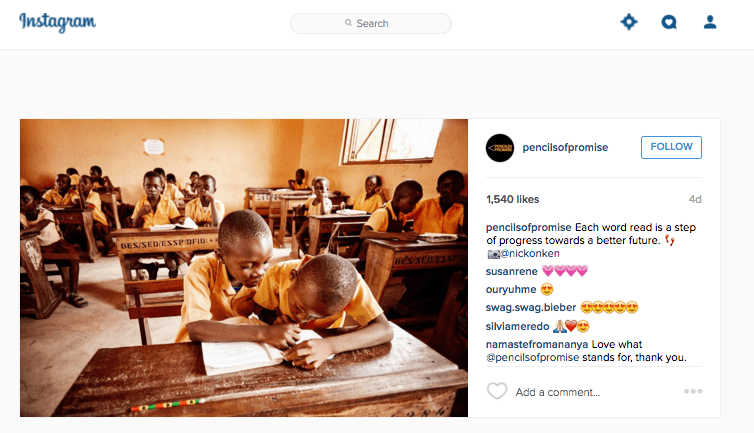This screenshot has width=754, height=433.
Task: Open pencilsofpromise username in the header
Action: 565,148
